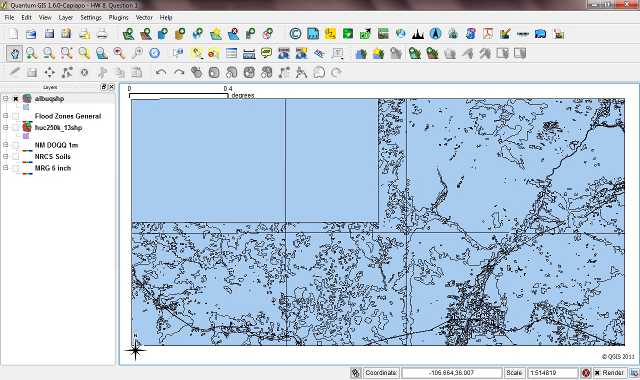
Task: Click the Scale input field
Action: [552, 373]
